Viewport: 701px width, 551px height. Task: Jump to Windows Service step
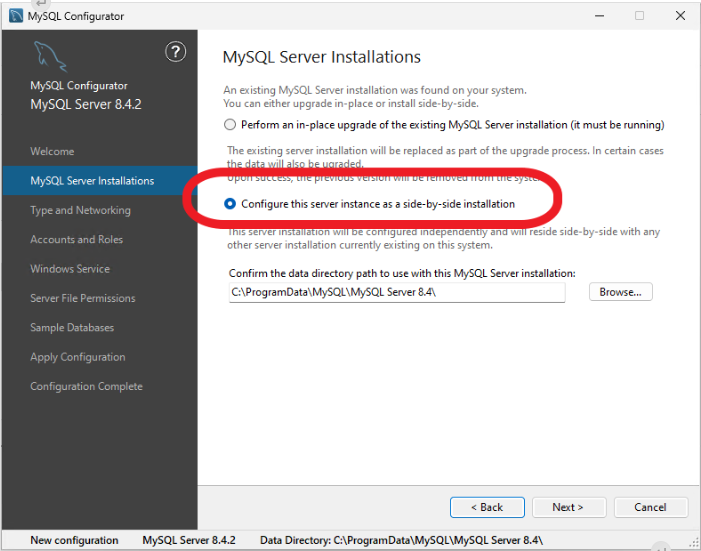pyautogui.click(x=70, y=269)
